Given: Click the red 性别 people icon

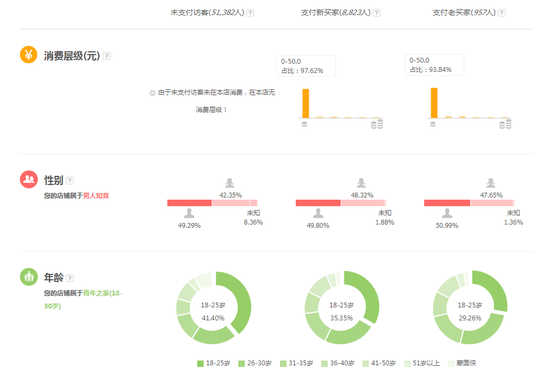Looking at the screenshot, I should pos(29,179).
